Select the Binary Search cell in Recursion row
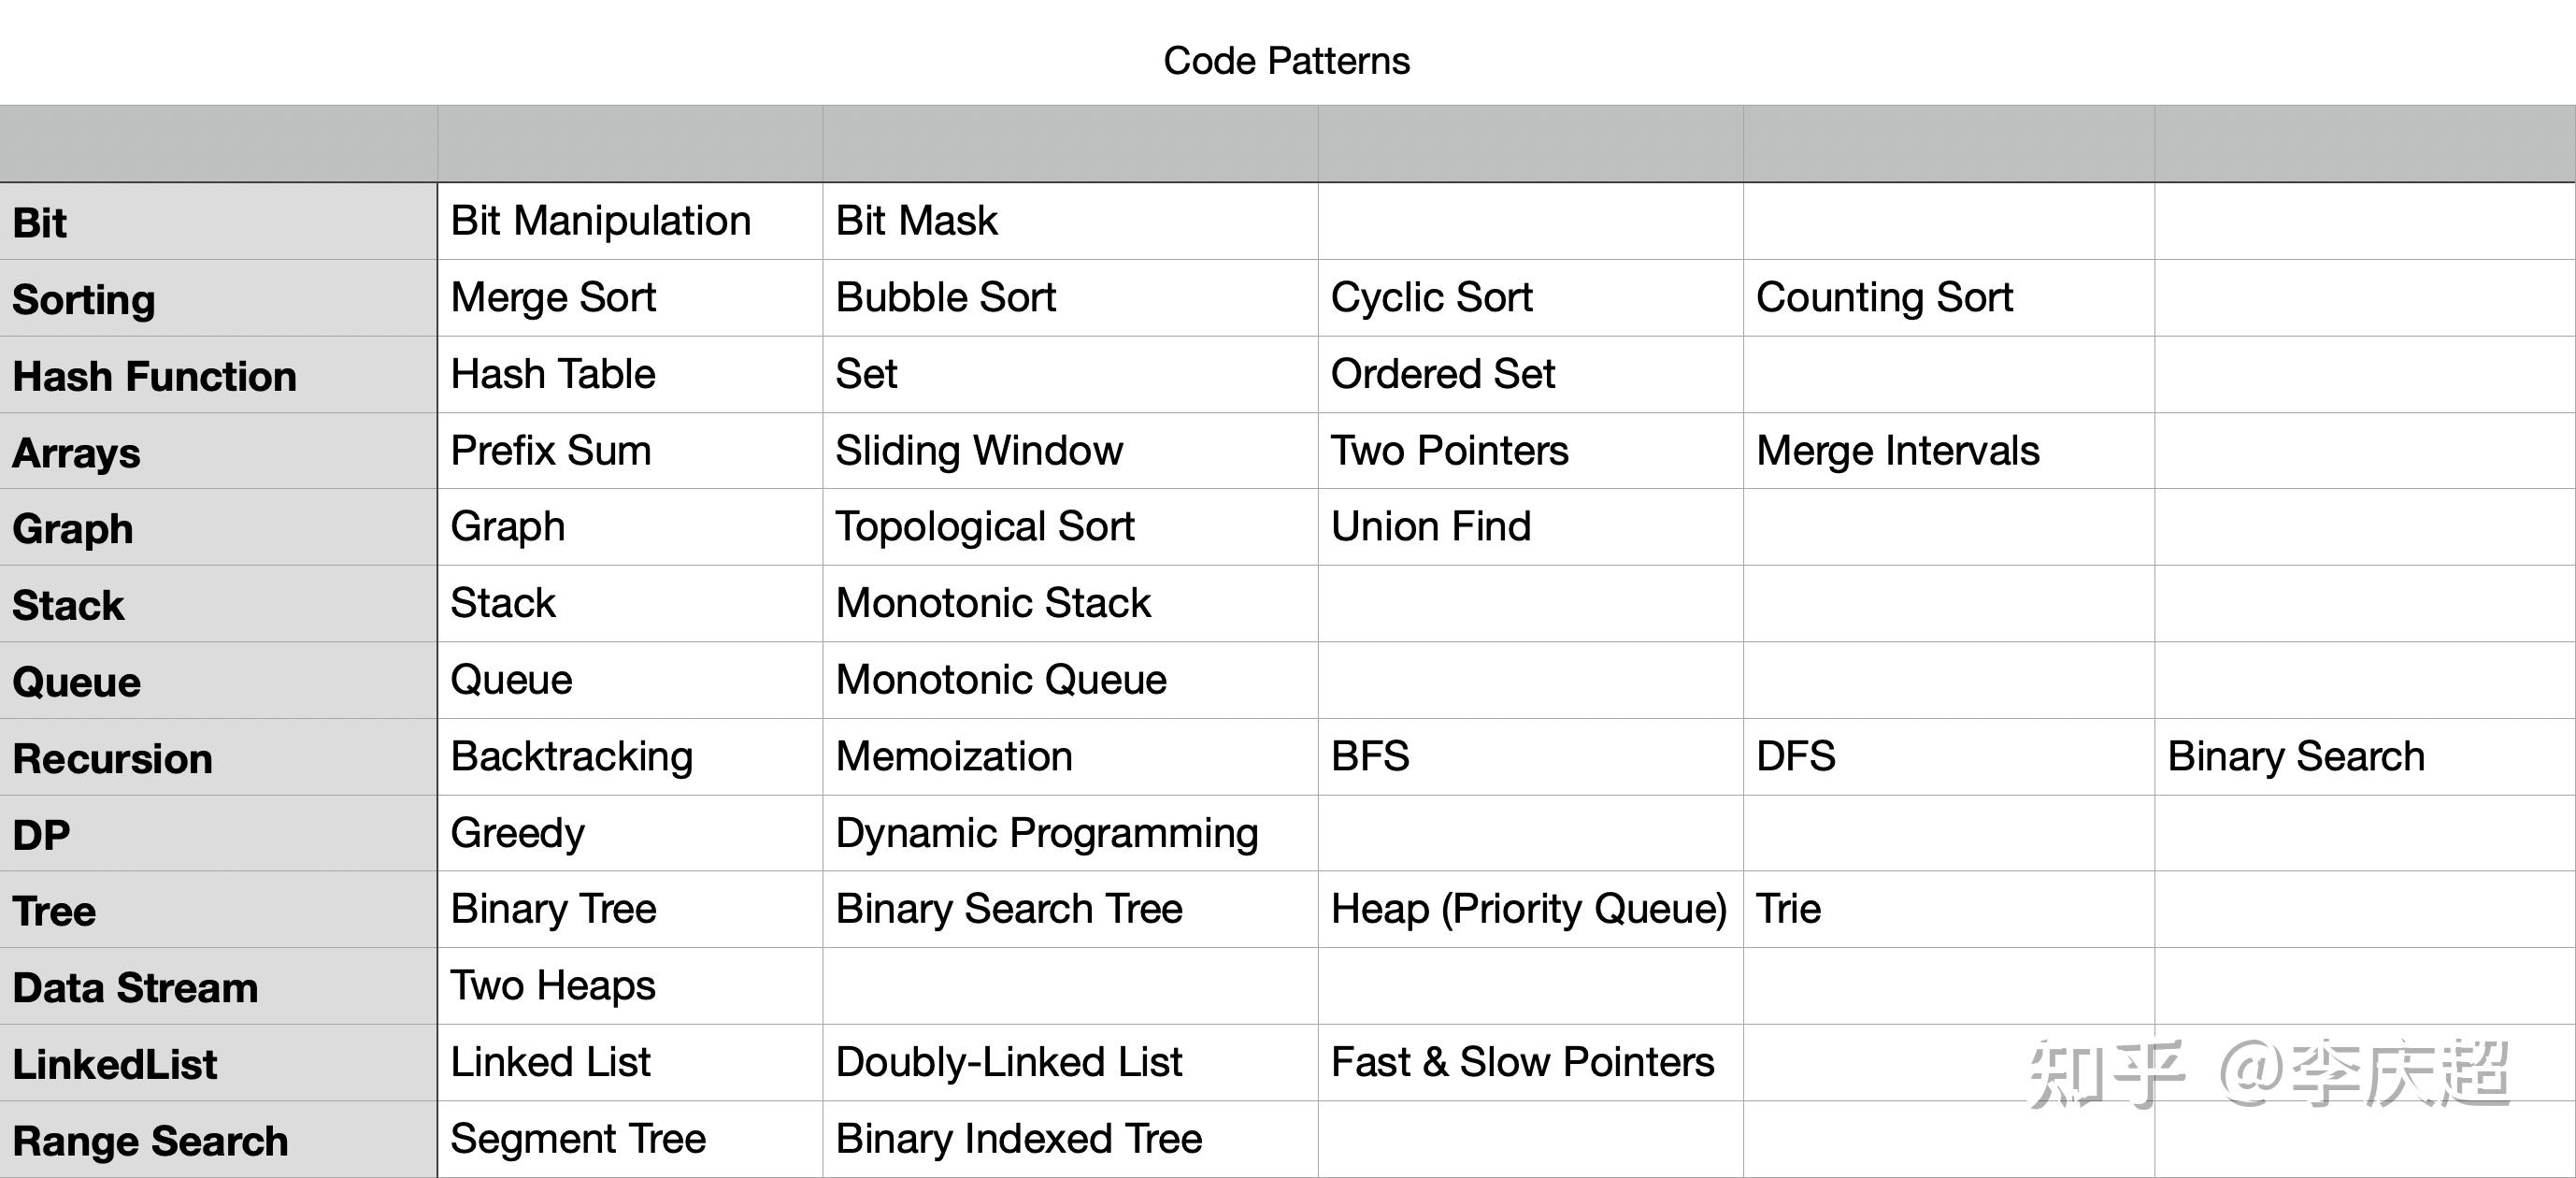Screen dimensions: 2576x1178 point(2296,757)
